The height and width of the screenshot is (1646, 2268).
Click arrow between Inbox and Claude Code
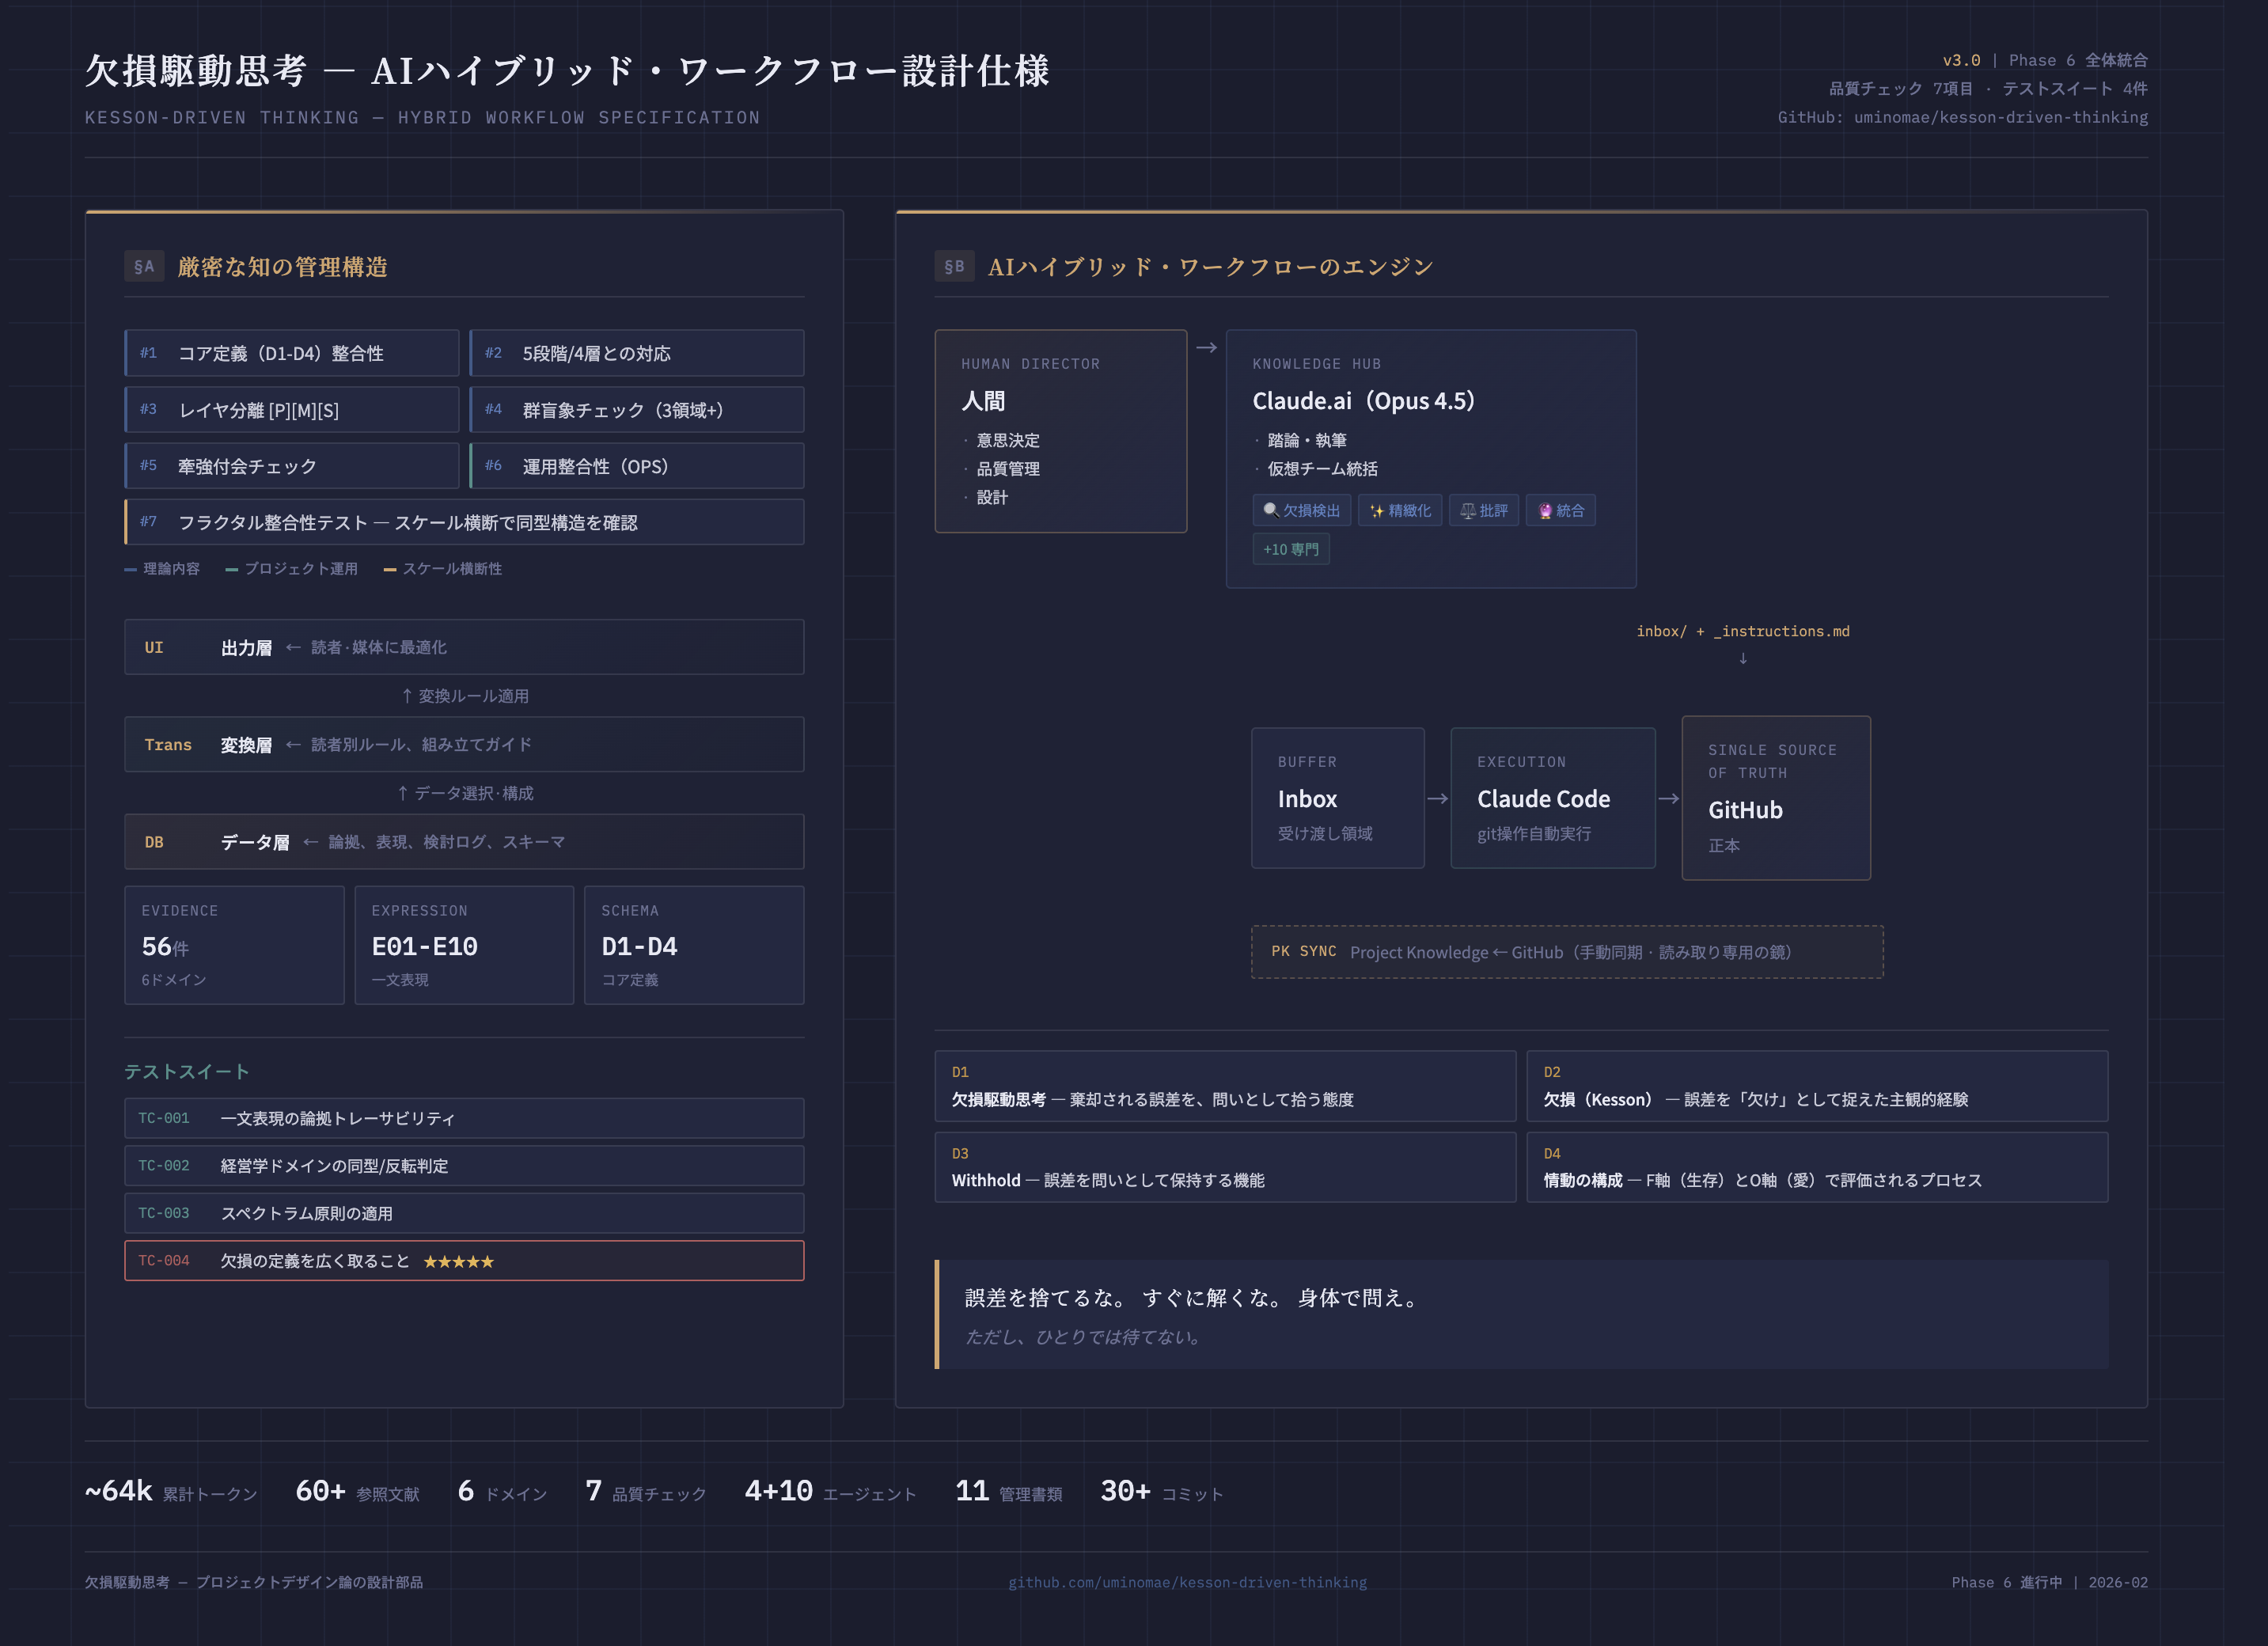[x=1437, y=798]
